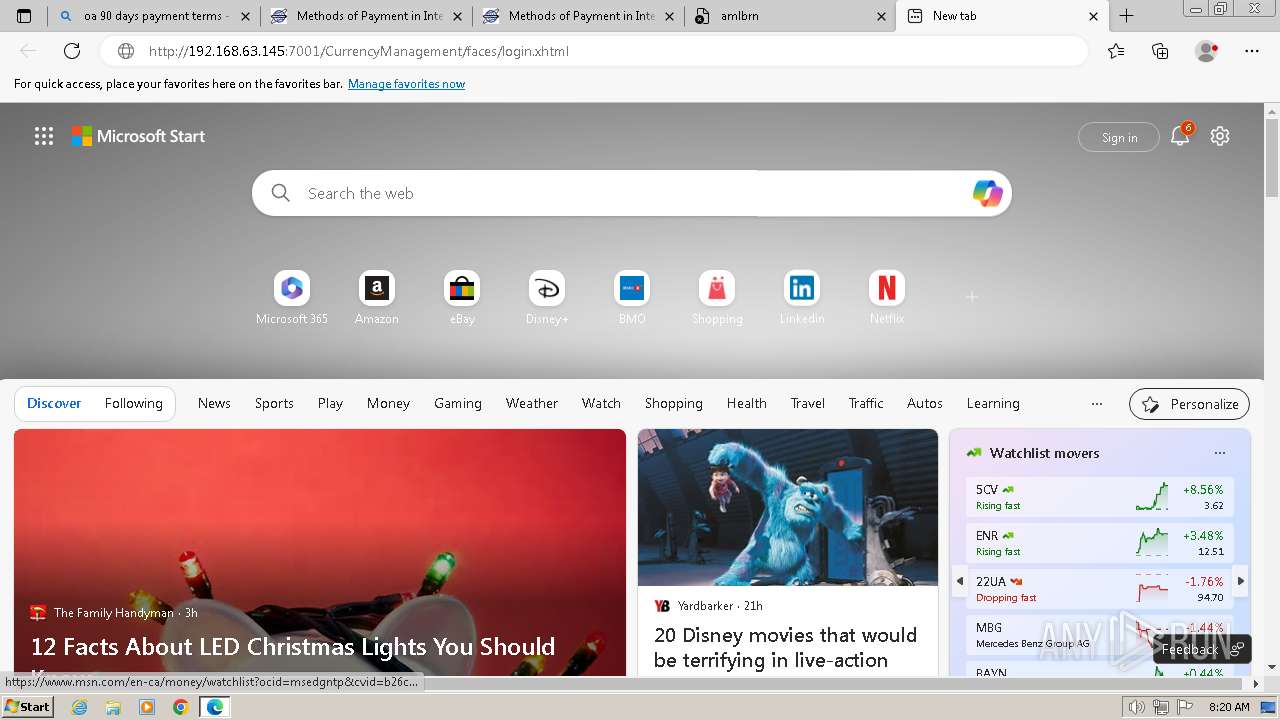Click the Microsoft Start logo
Screen dimensions: 1280x720
(x=138, y=136)
